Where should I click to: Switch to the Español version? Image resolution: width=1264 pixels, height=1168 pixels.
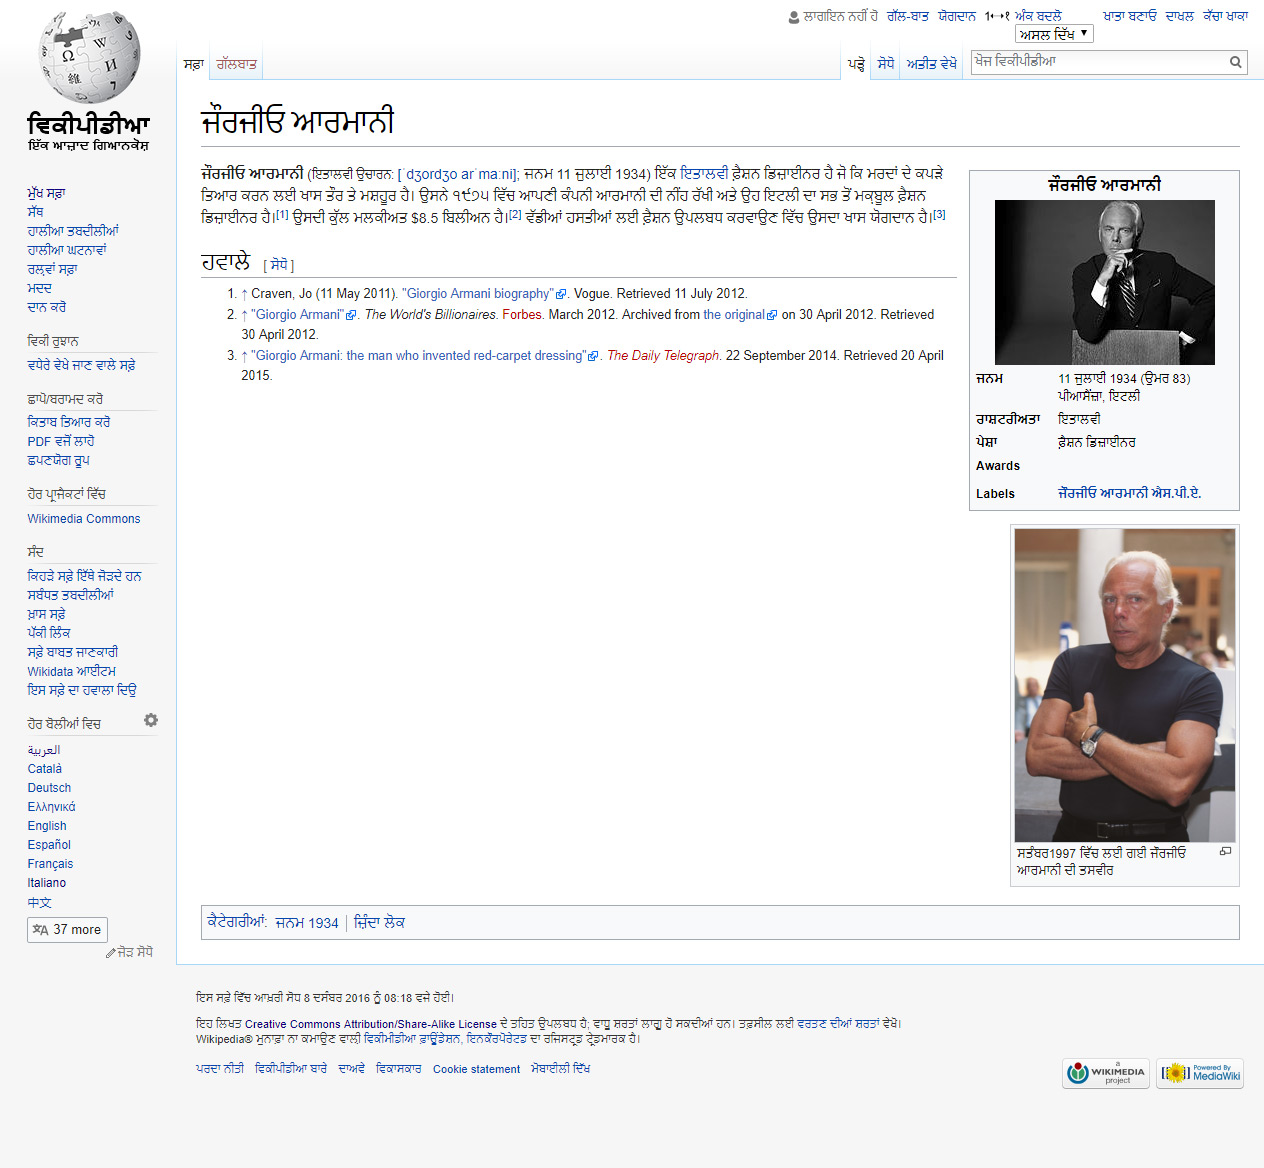click(49, 845)
